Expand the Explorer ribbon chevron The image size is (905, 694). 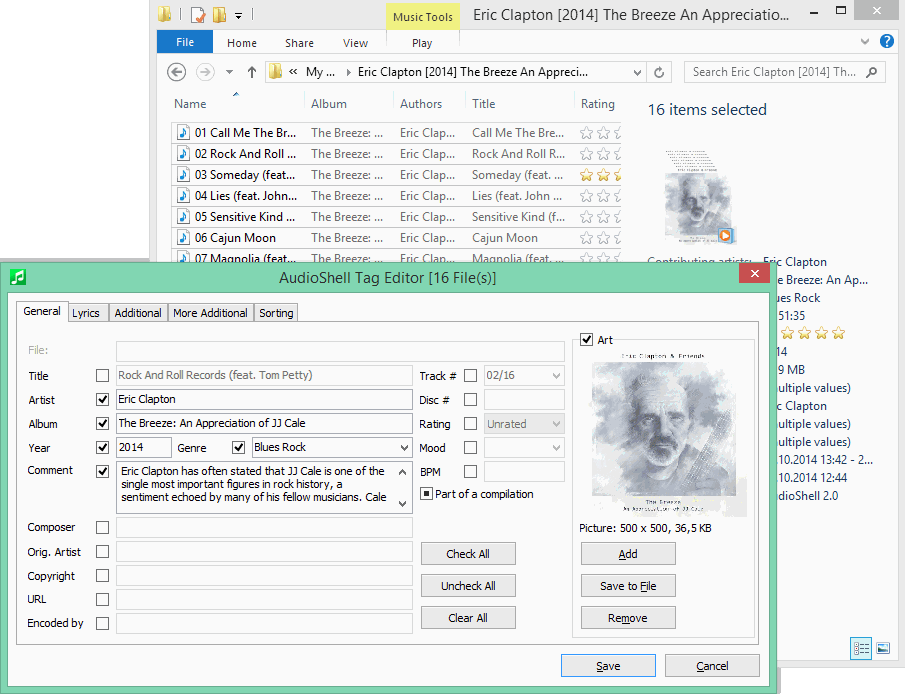(865, 42)
